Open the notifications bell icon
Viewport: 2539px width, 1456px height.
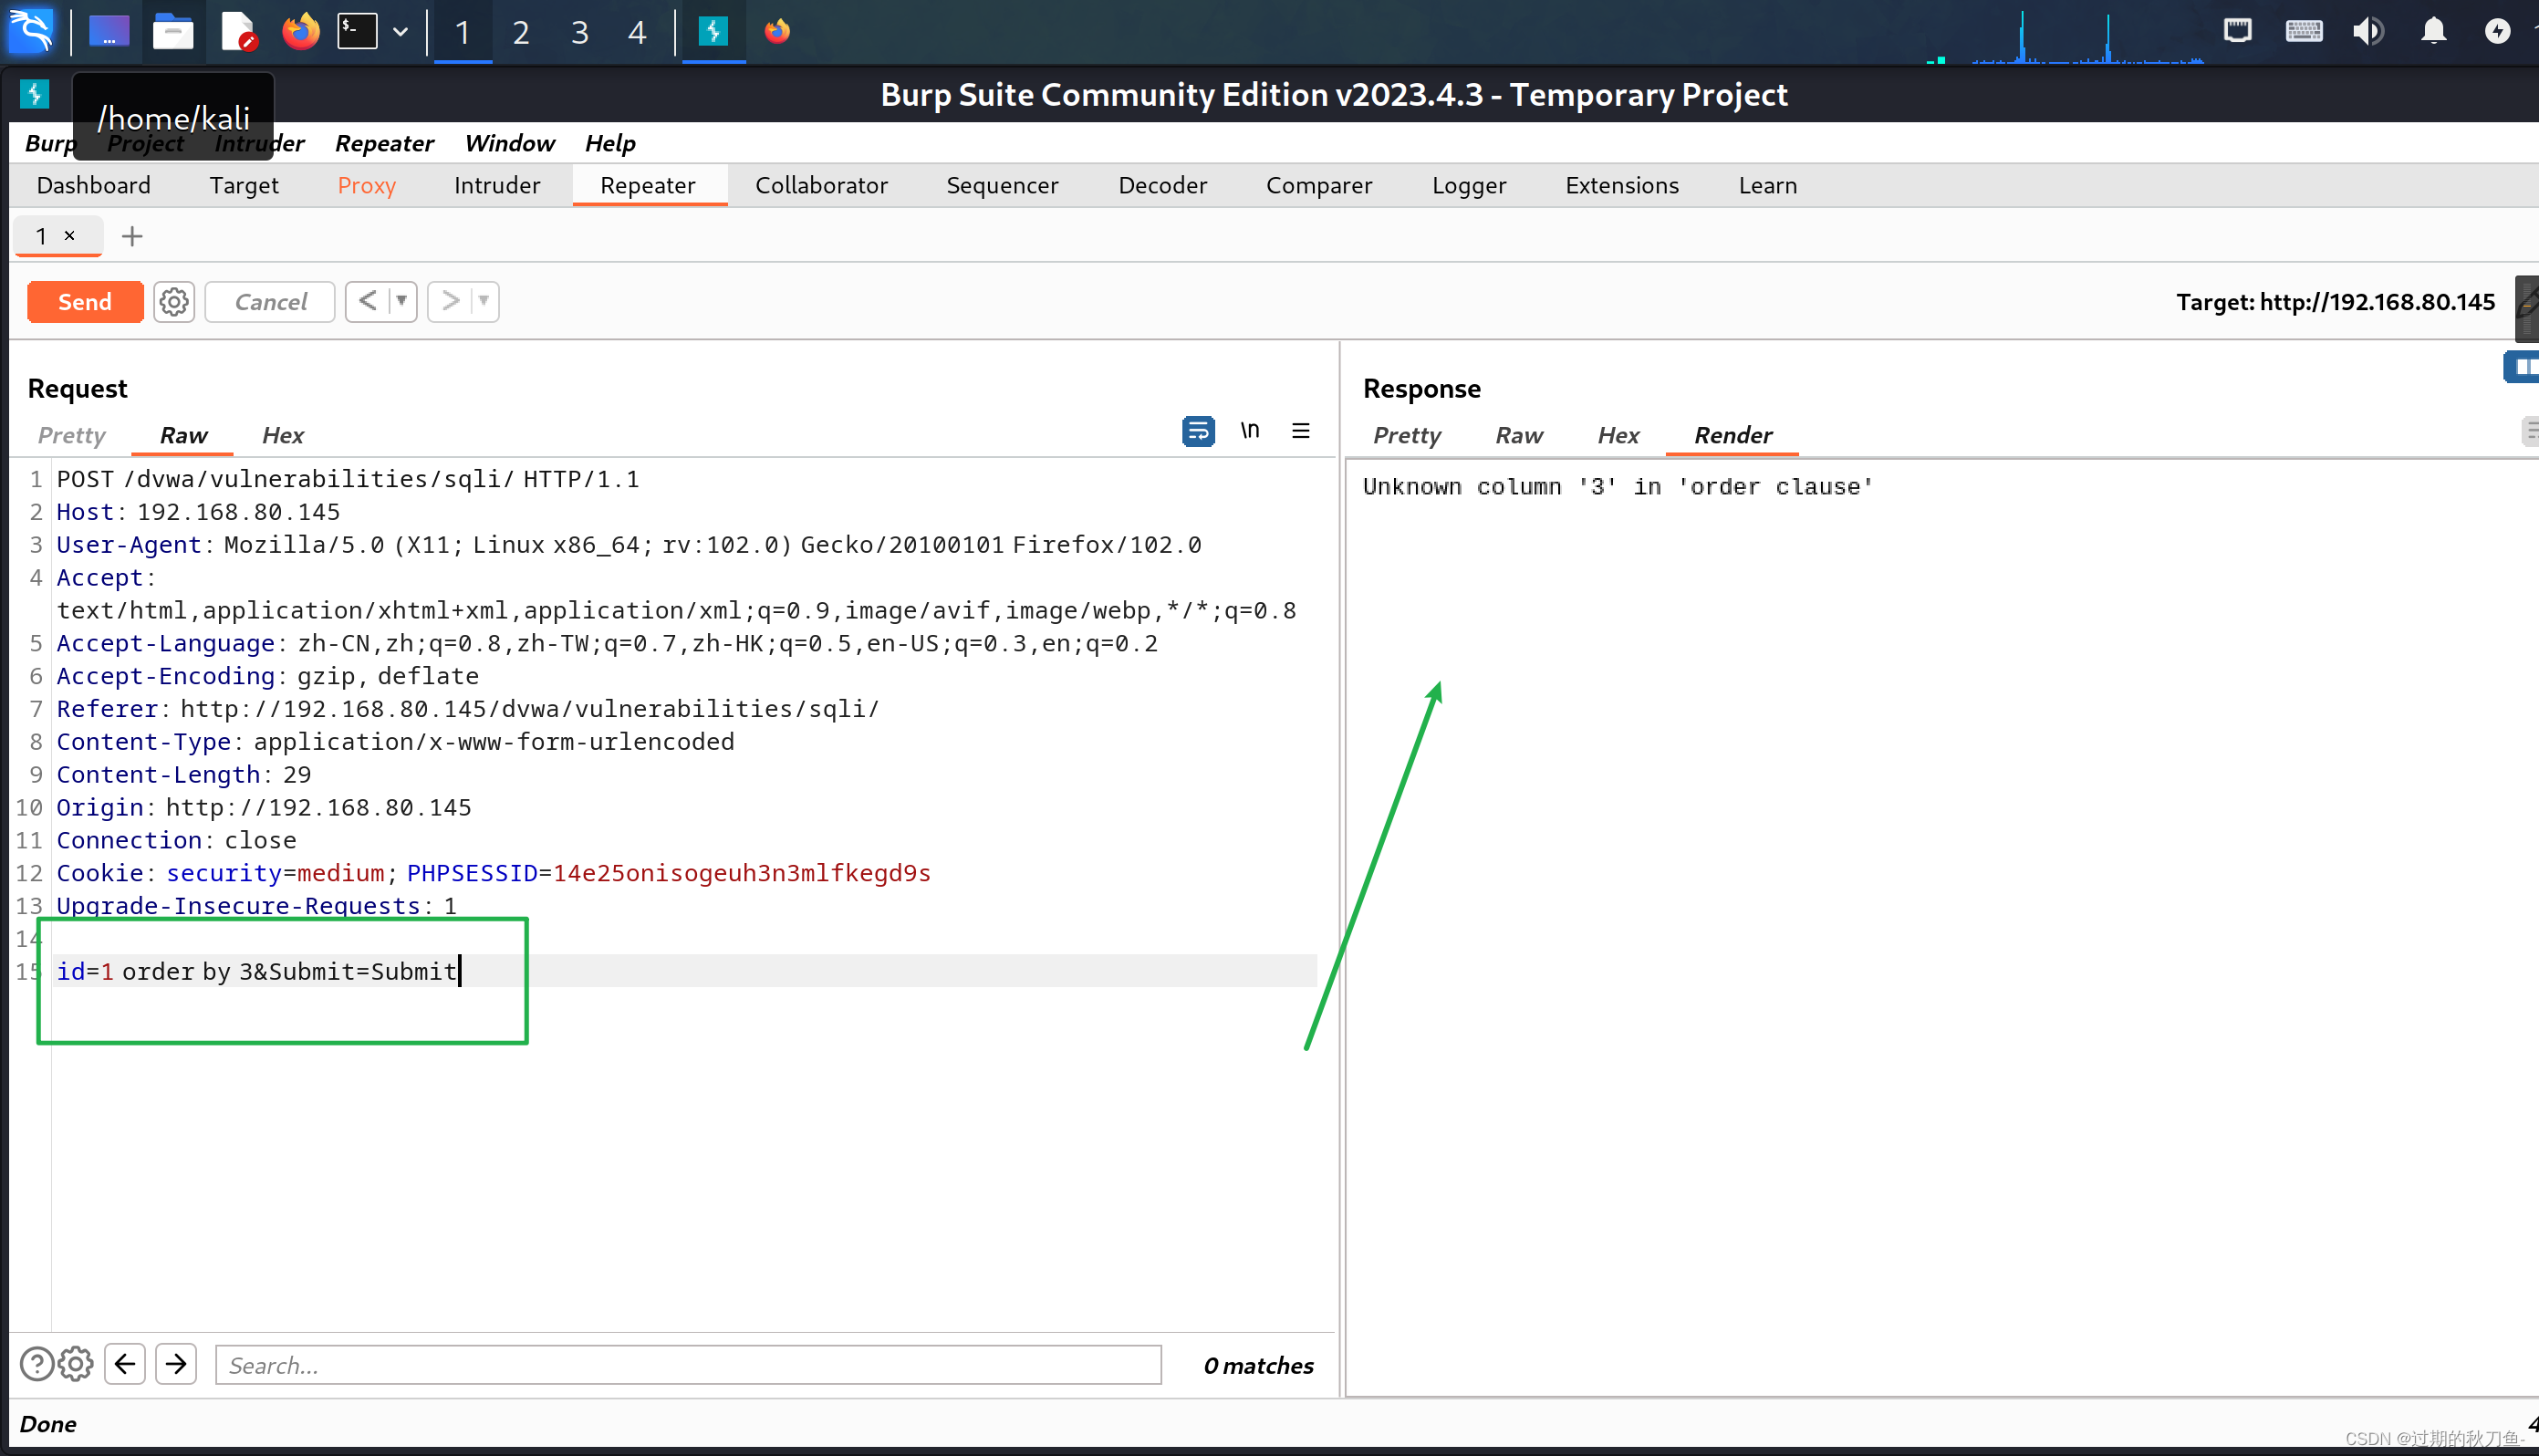point(2433,31)
